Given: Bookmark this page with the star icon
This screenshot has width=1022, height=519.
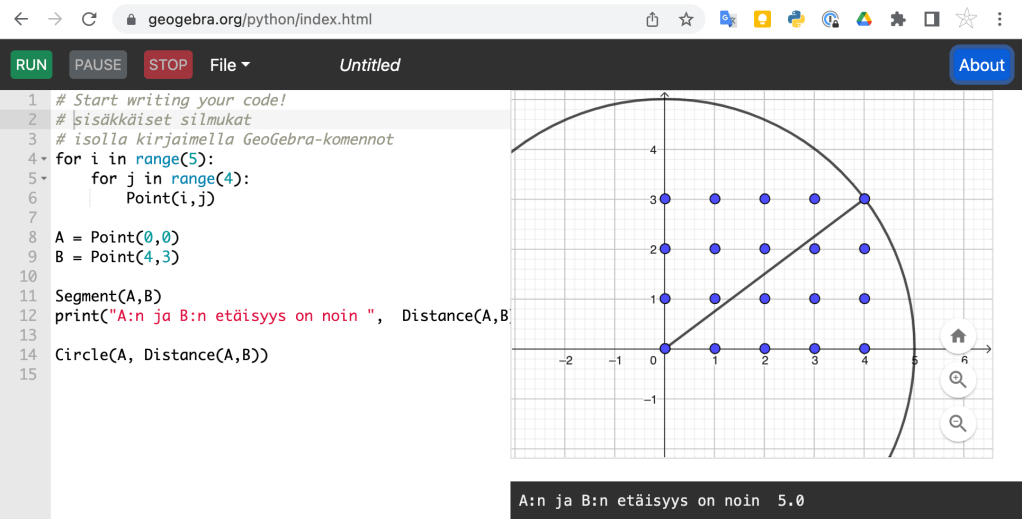Looking at the screenshot, I should (x=686, y=19).
